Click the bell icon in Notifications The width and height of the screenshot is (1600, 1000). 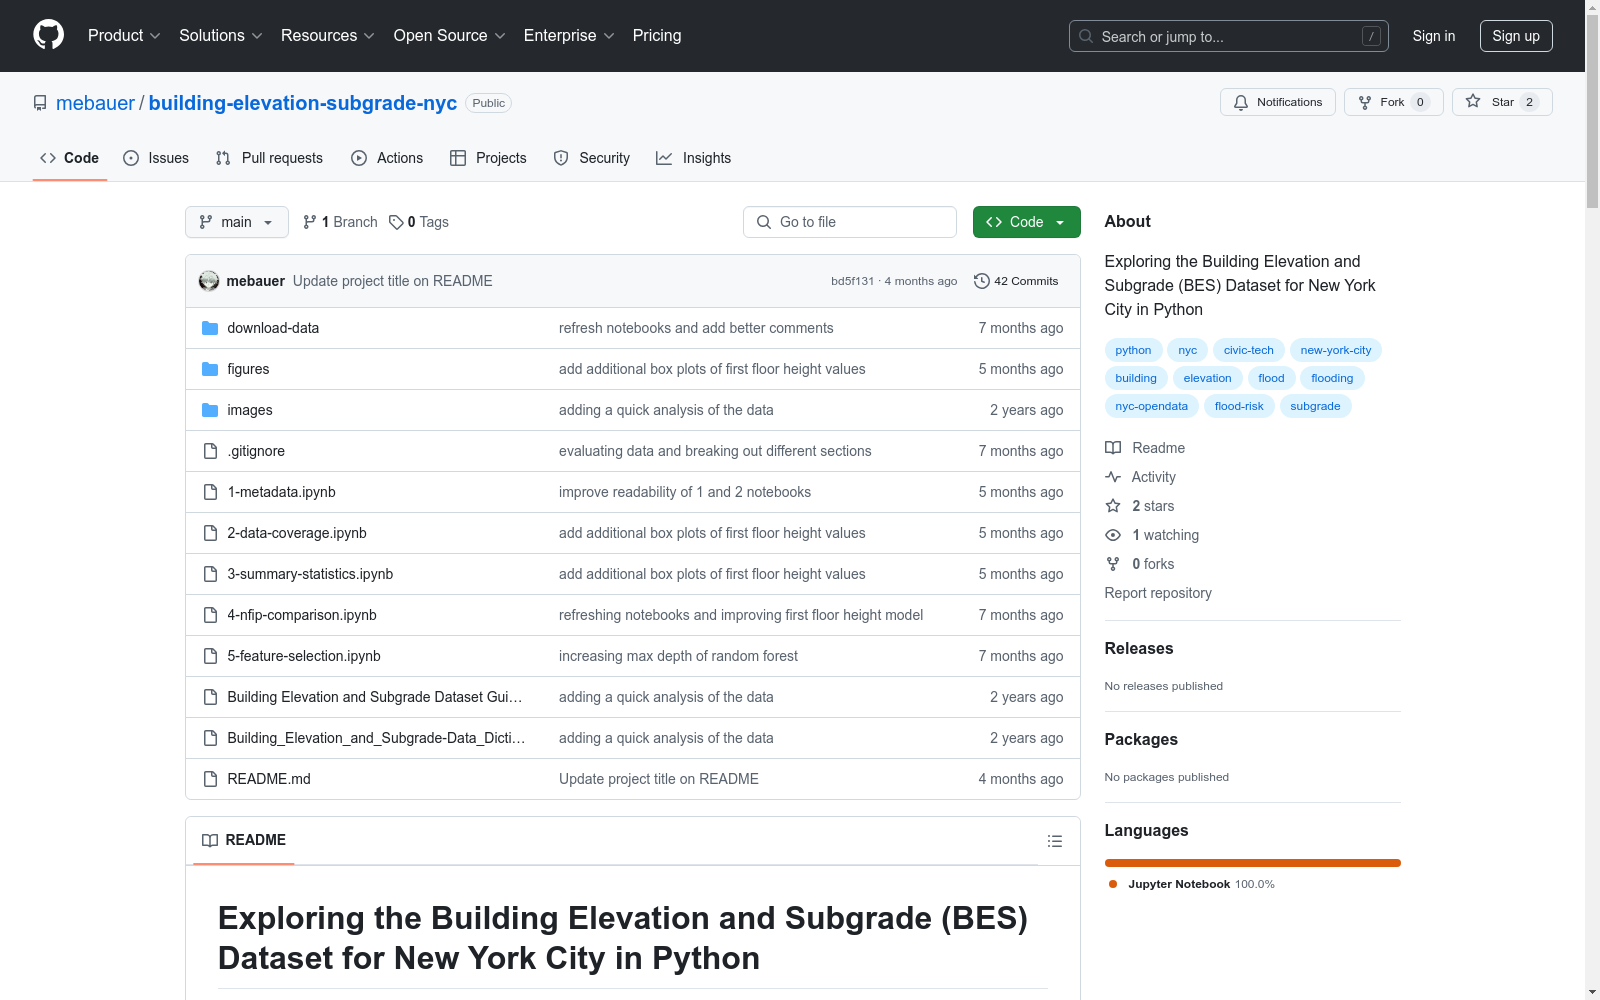(1241, 102)
